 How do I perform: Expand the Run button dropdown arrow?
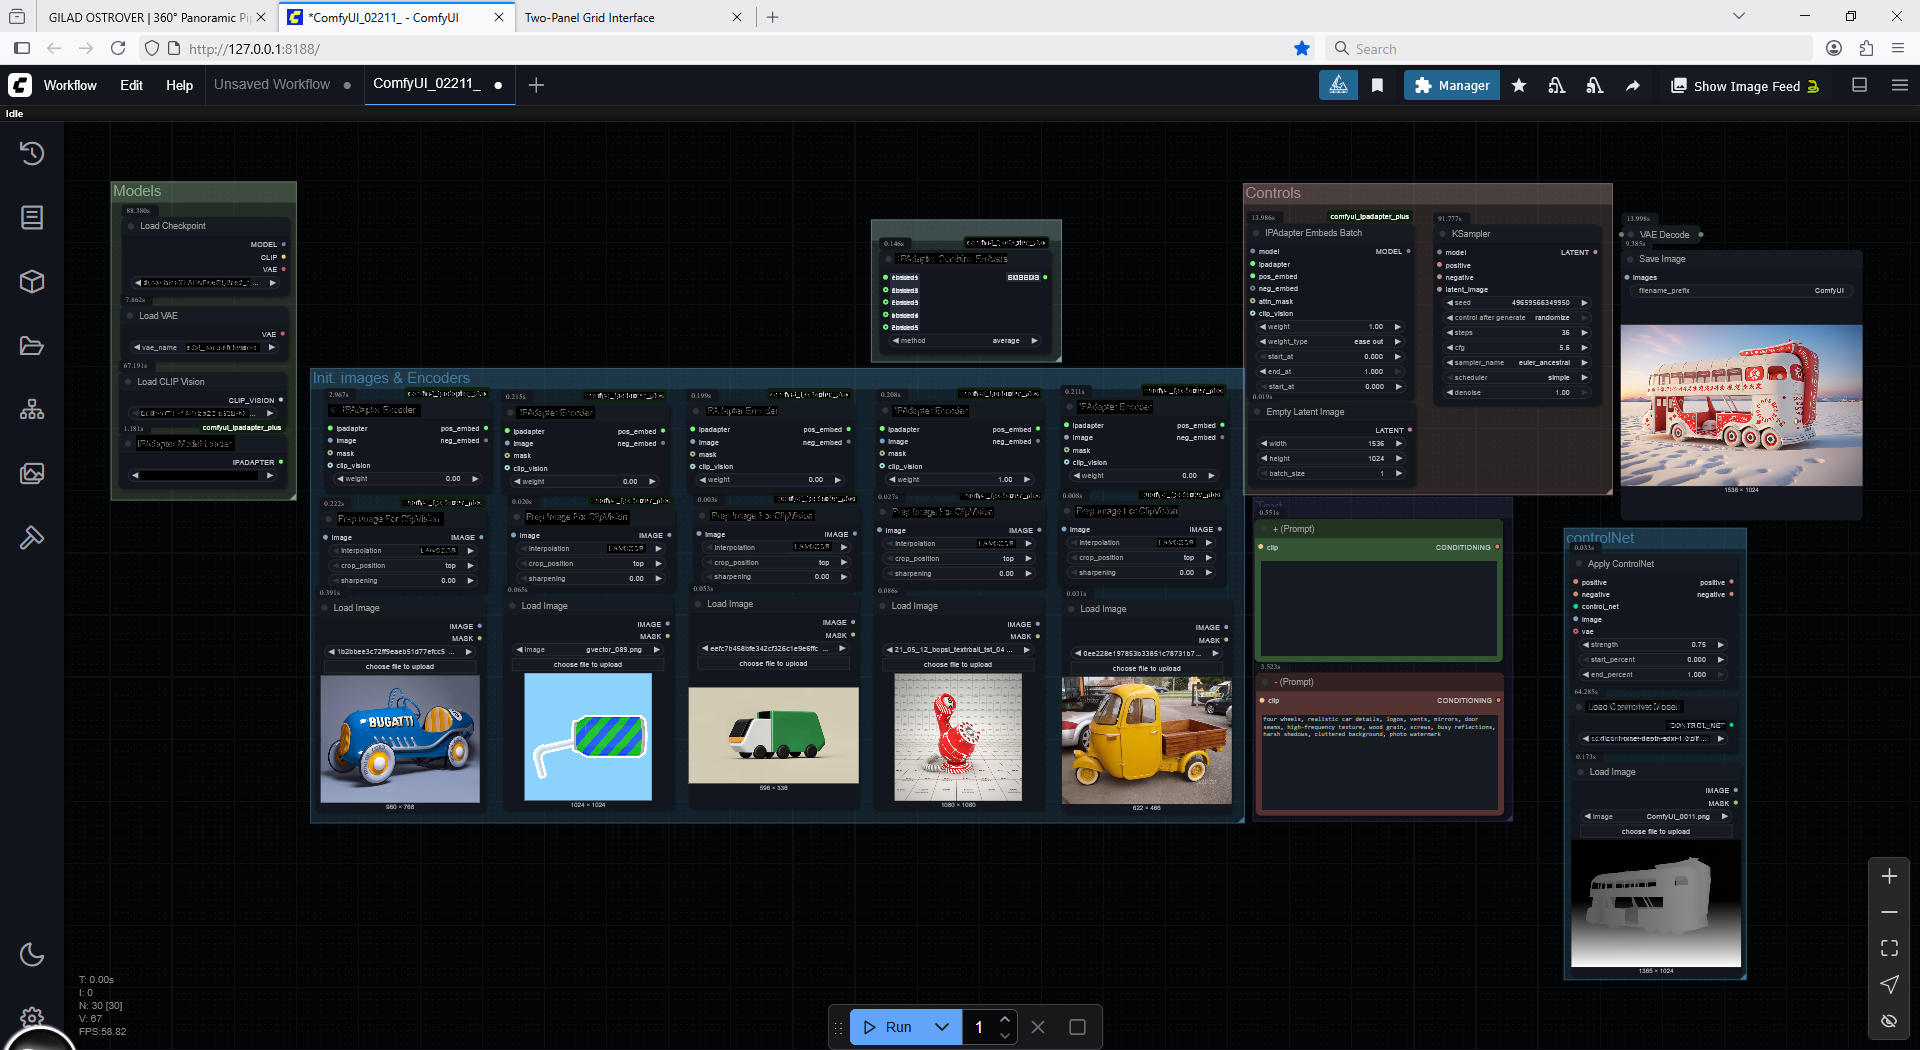click(941, 1027)
